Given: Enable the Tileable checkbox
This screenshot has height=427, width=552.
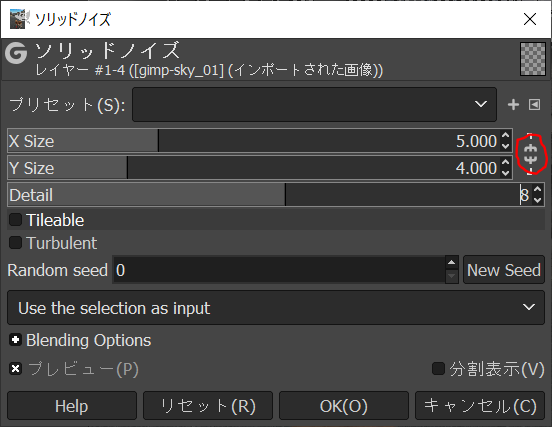Looking at the screenshot, I should tap(15, 220).
